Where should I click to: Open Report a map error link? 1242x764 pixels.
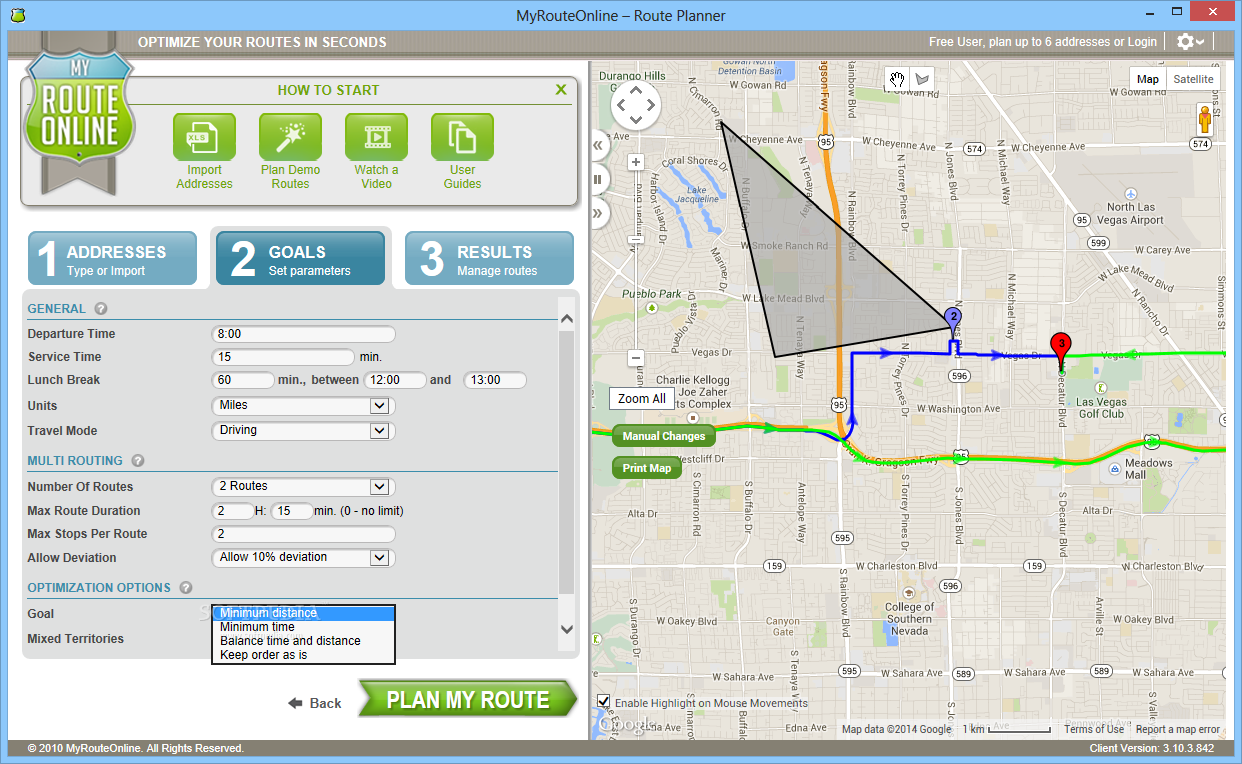click(1178, 729)
